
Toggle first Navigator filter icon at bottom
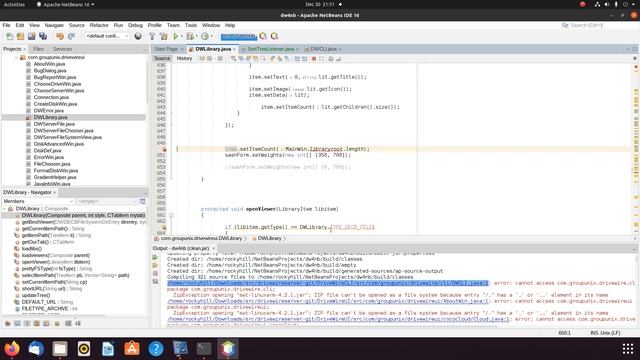[8, 323]
